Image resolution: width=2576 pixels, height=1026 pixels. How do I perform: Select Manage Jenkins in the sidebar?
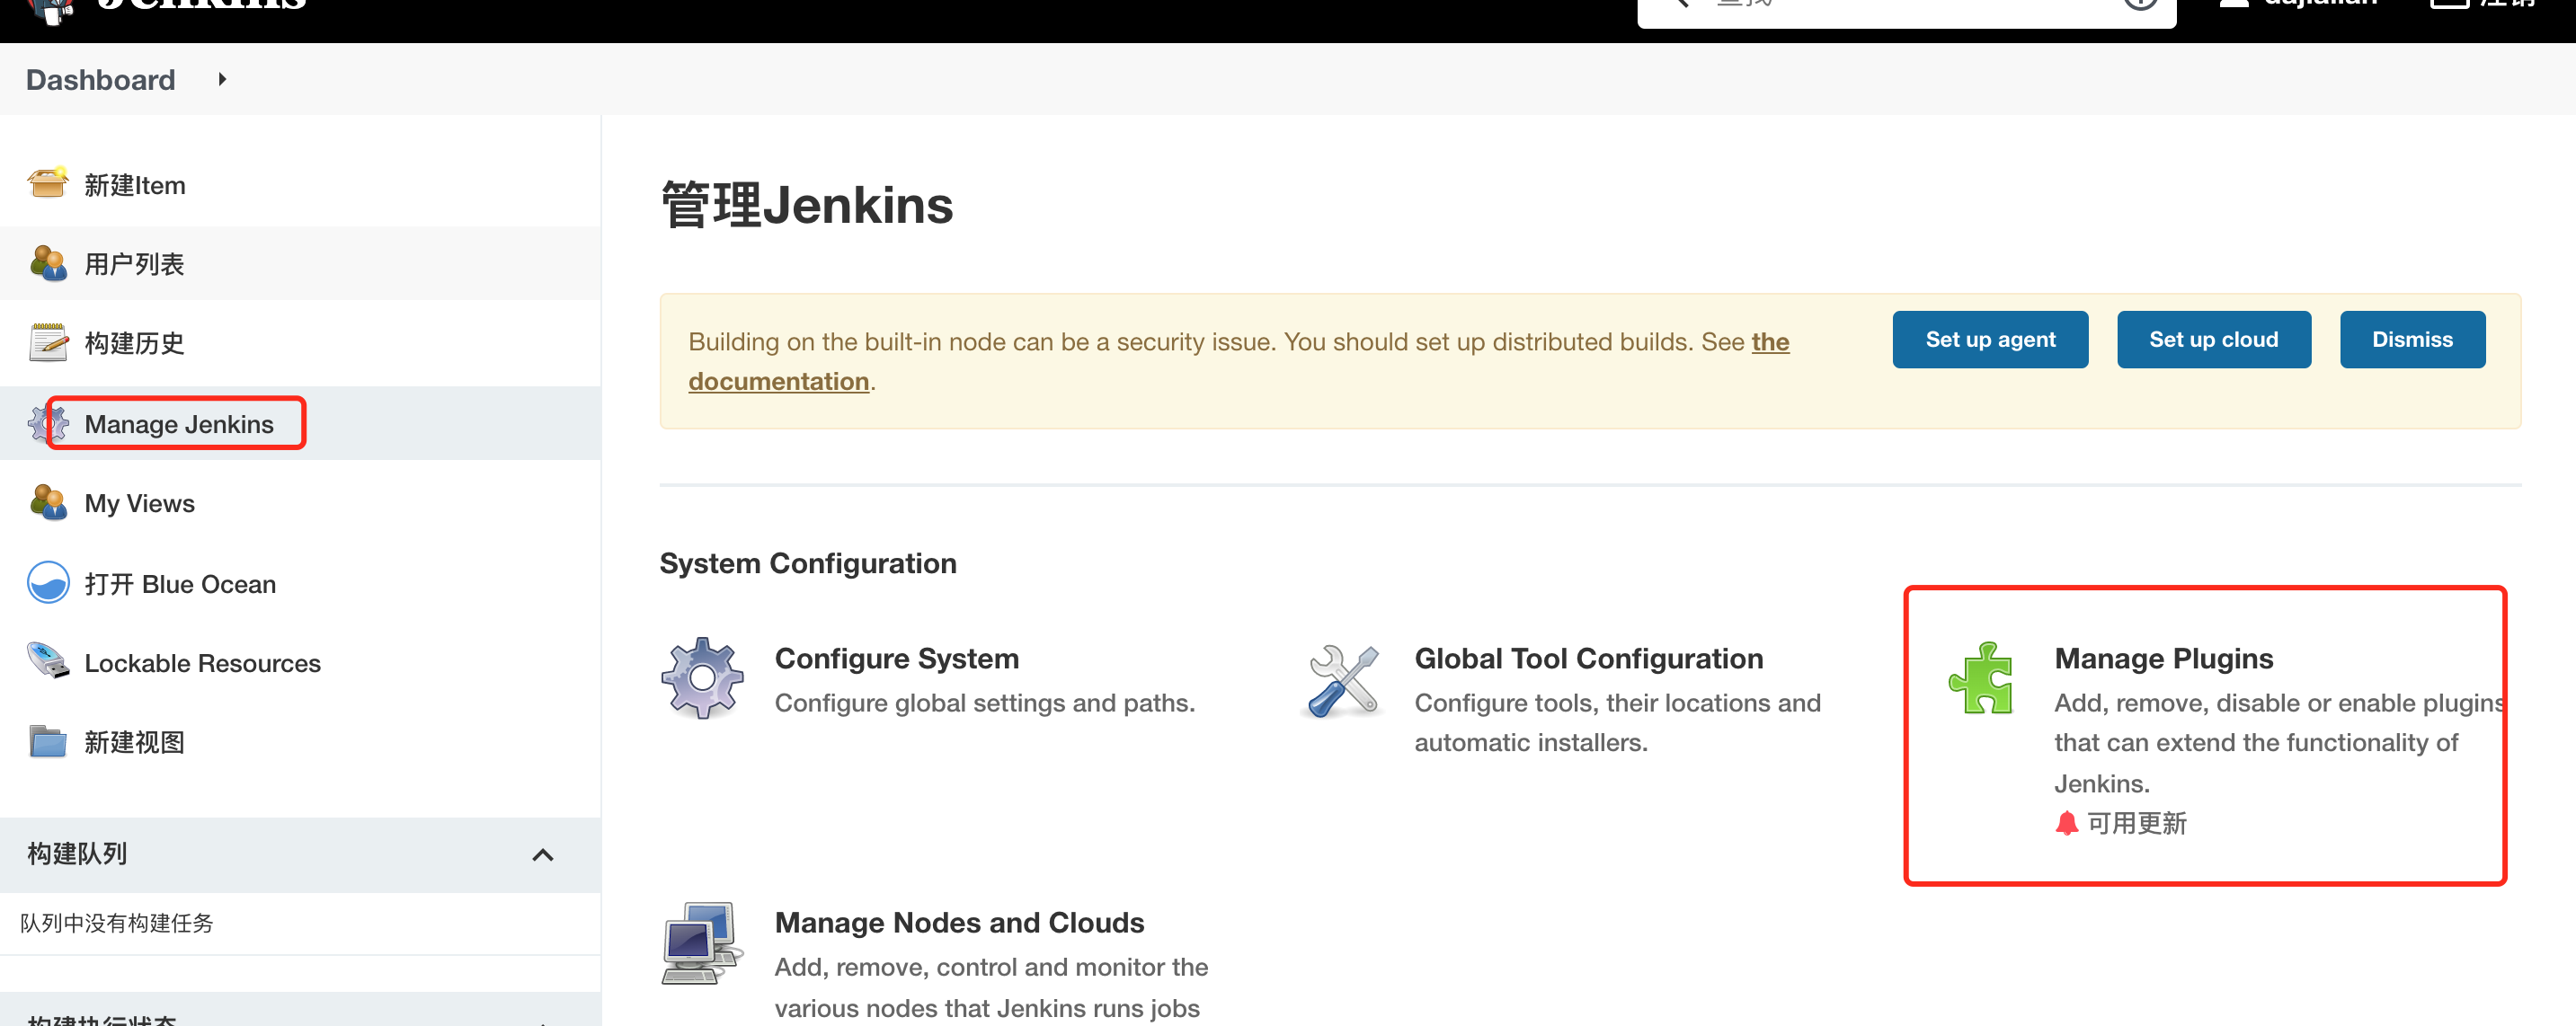178,424
